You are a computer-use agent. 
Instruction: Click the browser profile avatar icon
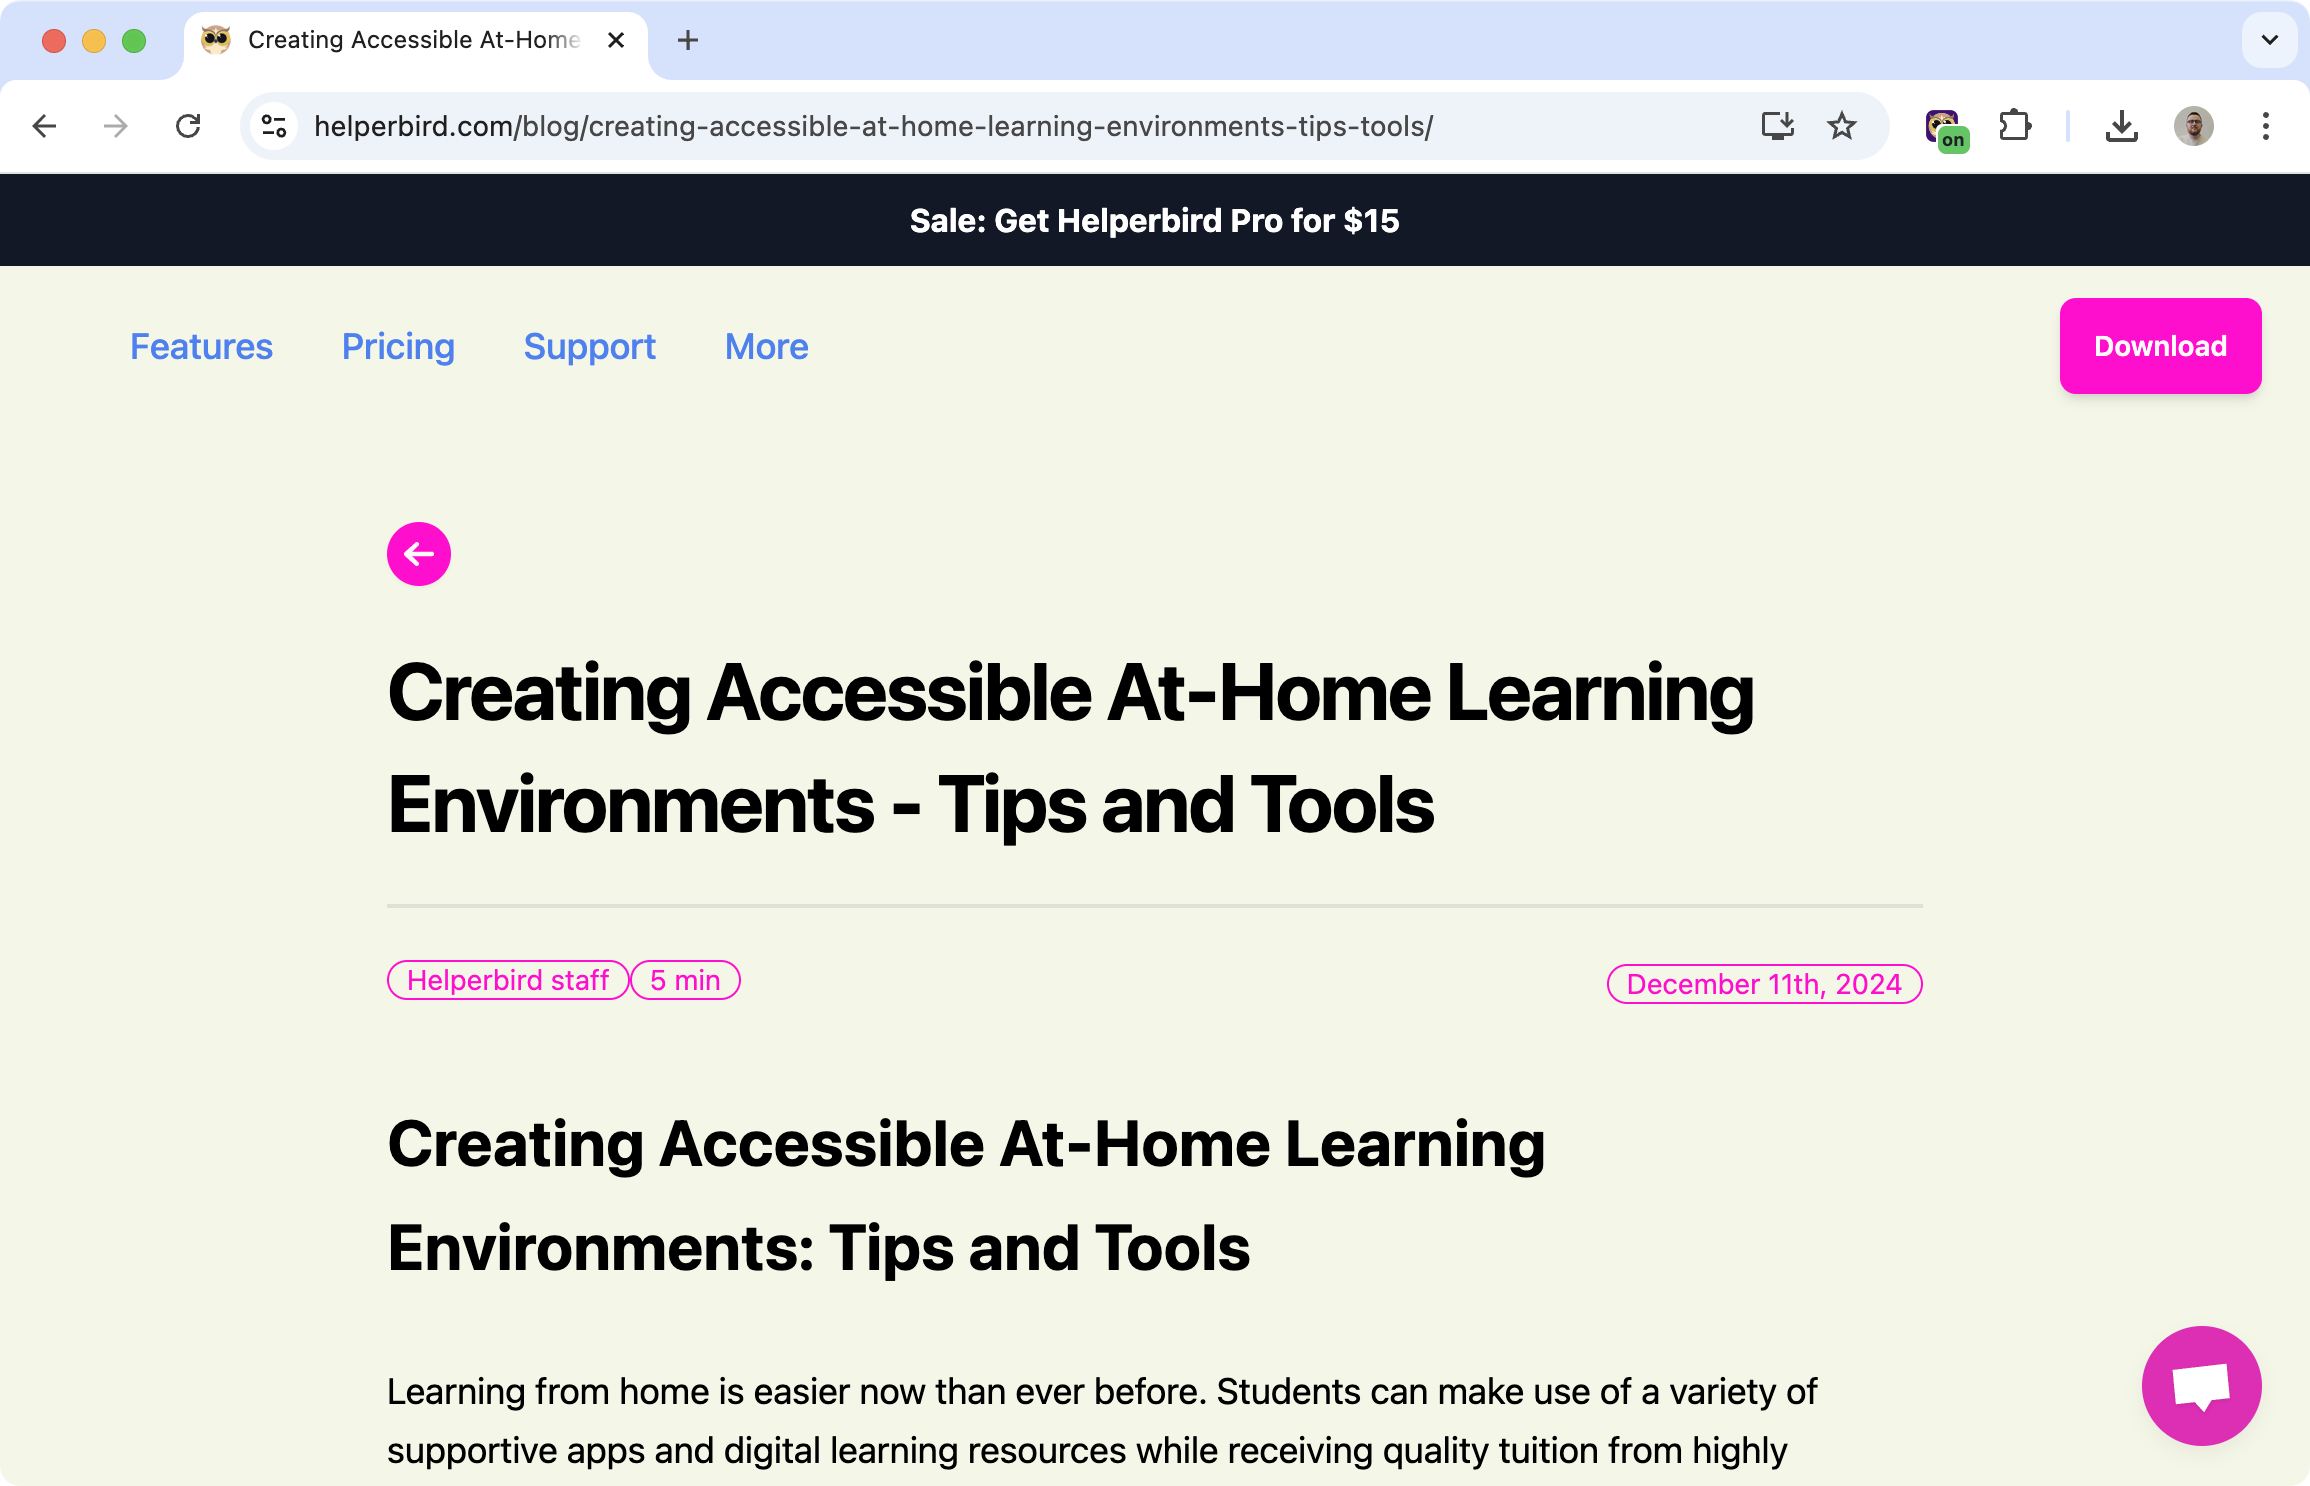[2194, 126]
